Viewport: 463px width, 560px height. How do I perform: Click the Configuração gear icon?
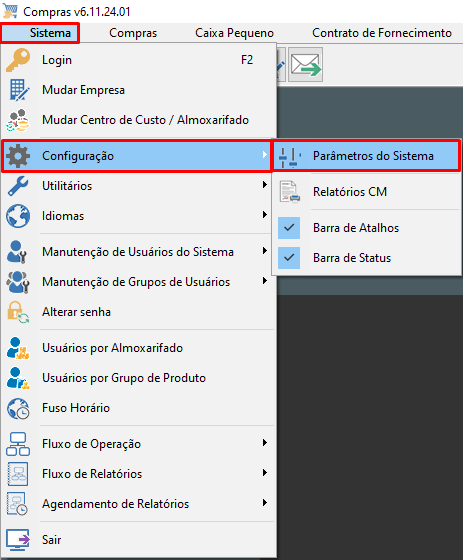click(18, 156)
